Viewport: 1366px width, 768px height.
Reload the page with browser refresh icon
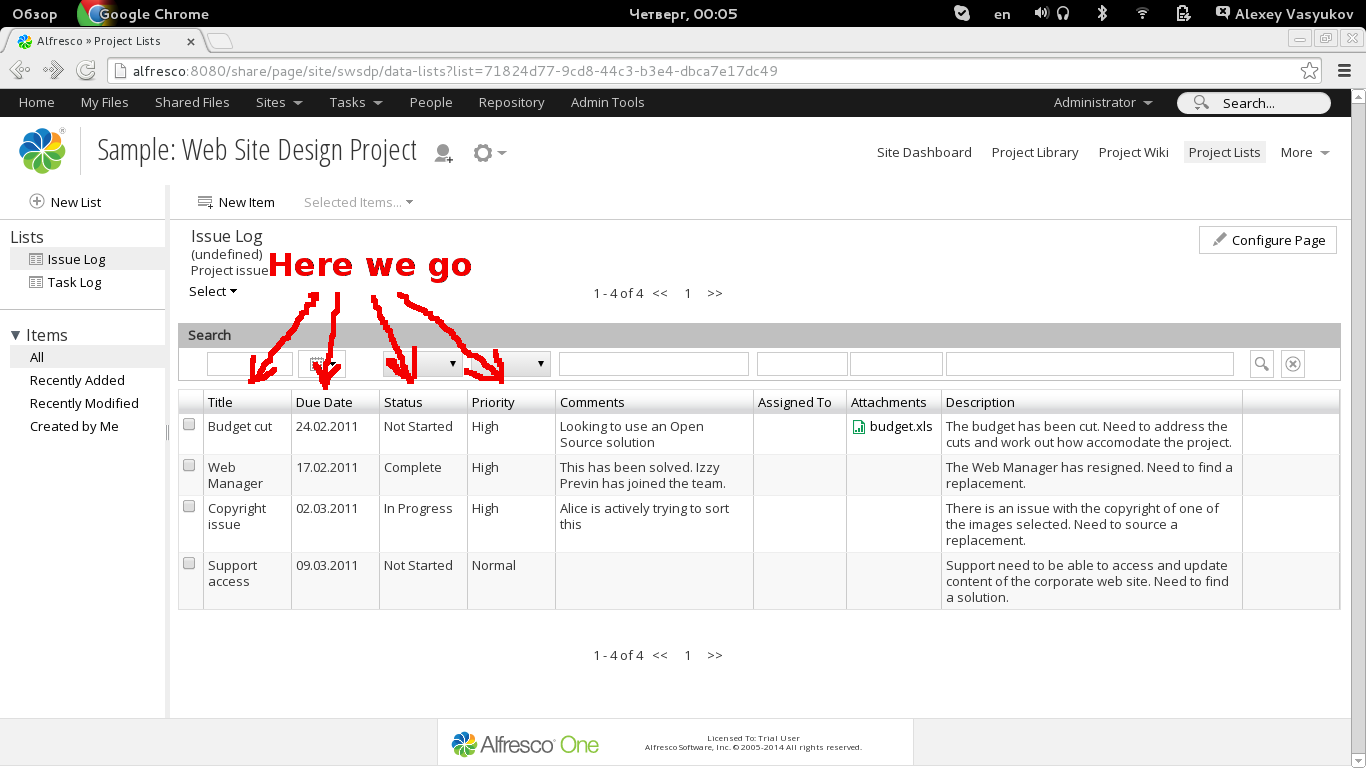coord(87,71)
